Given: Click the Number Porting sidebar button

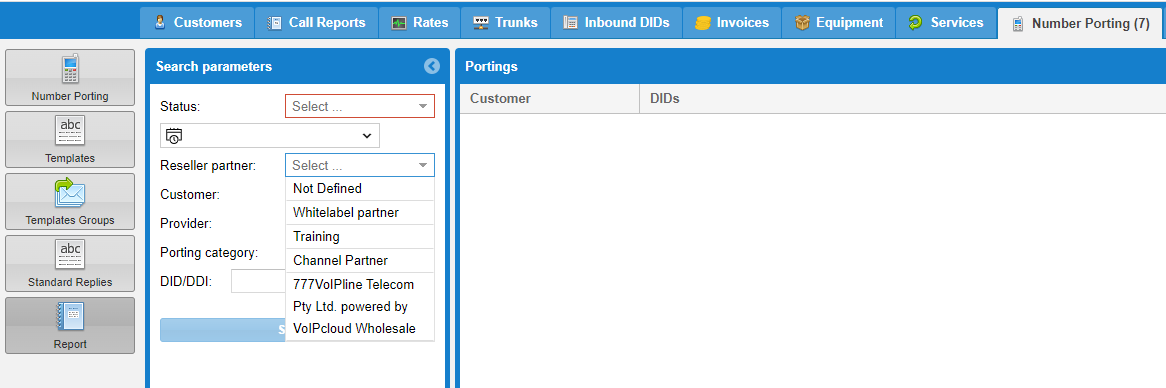Looking at the screenshot, I should tap(70, 77).
